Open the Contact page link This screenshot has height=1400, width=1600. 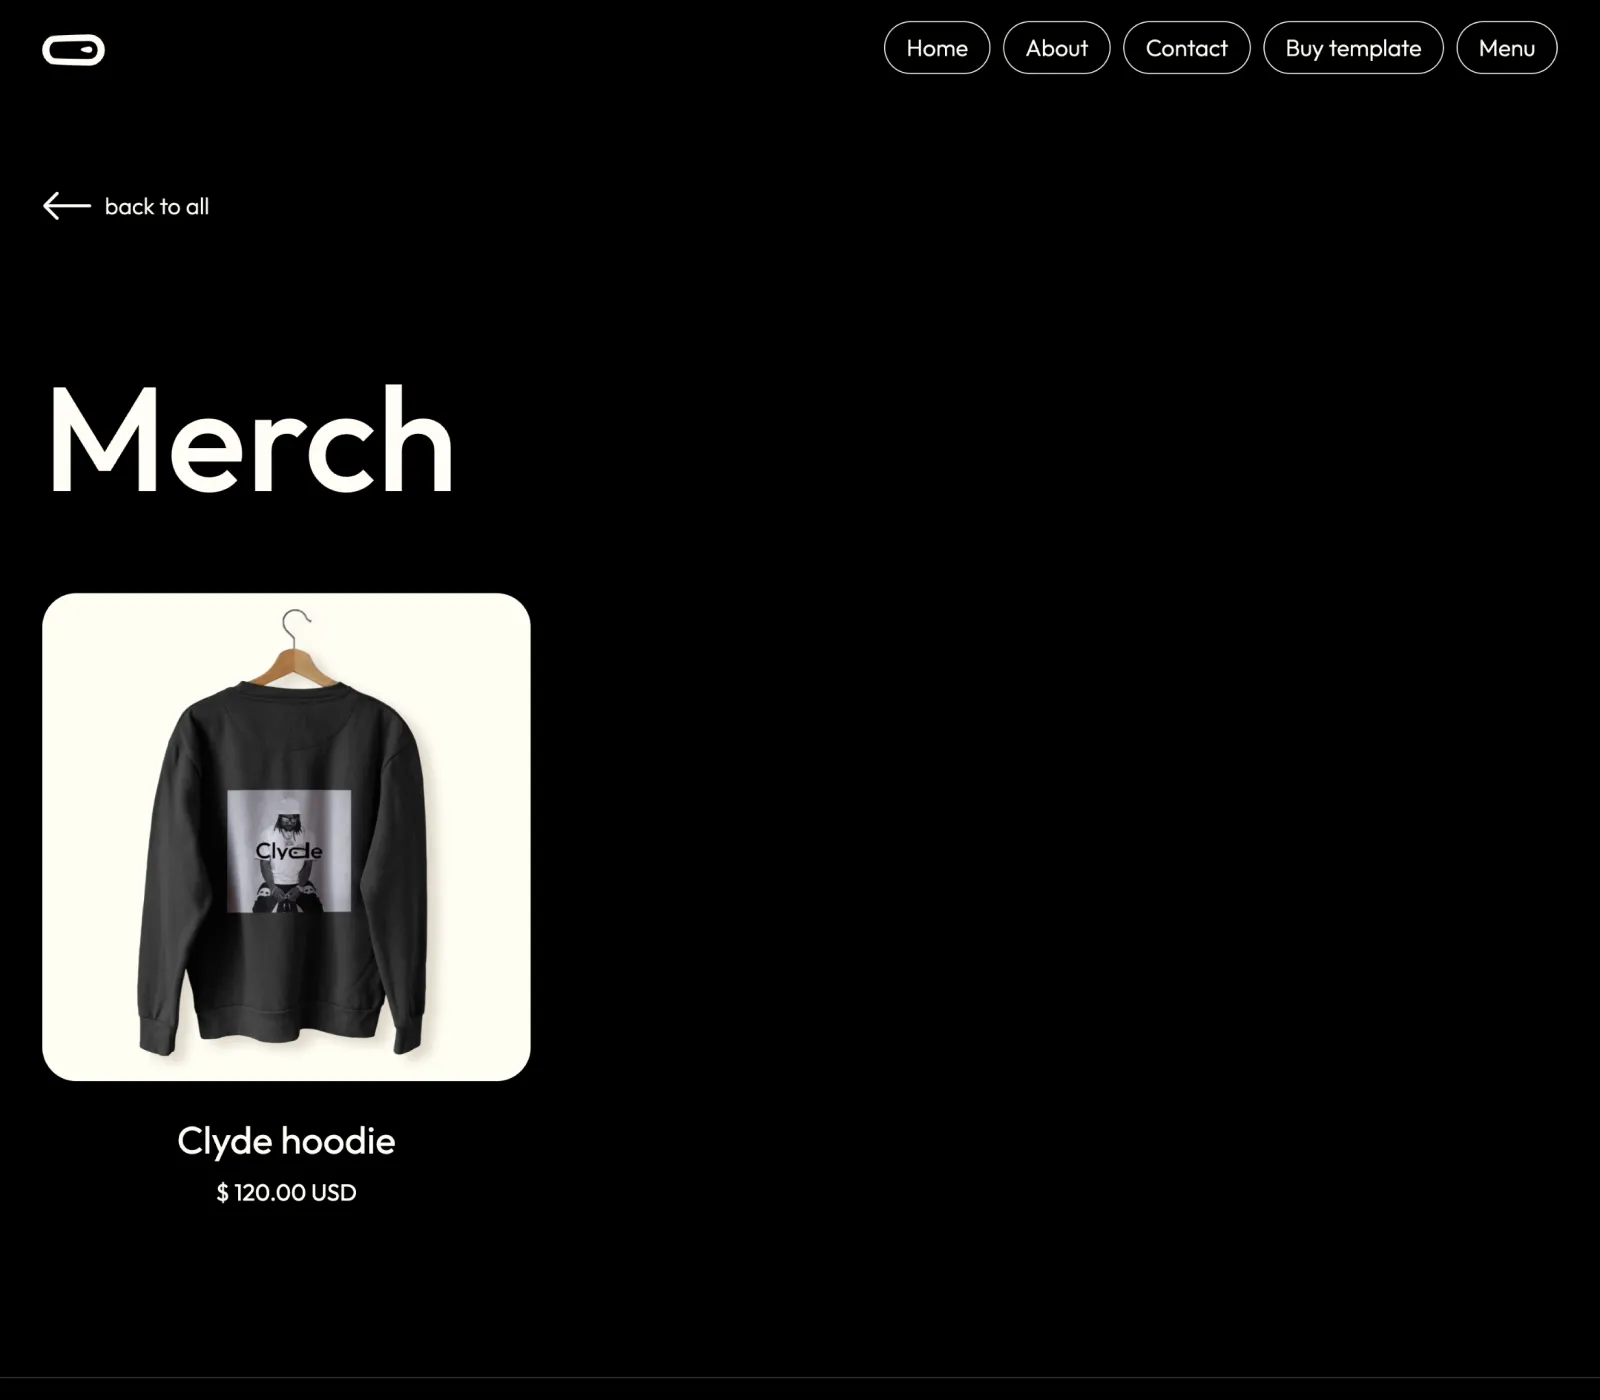click(1186, 48)
